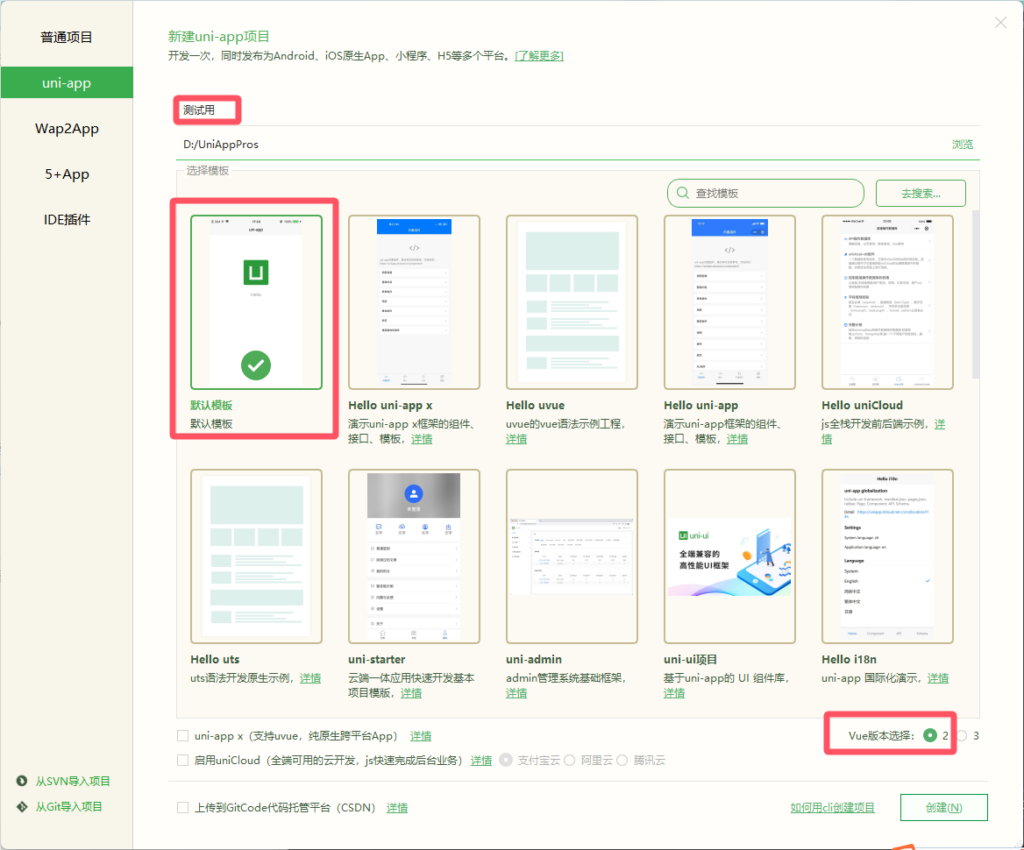Open 详情 link for uni-starter
This screenshot has width=1024, height=850.
[x=411, y=693]
